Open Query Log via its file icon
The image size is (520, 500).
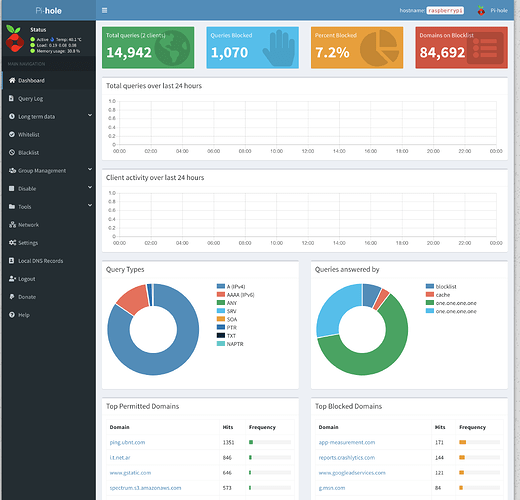tap(11, 98)
